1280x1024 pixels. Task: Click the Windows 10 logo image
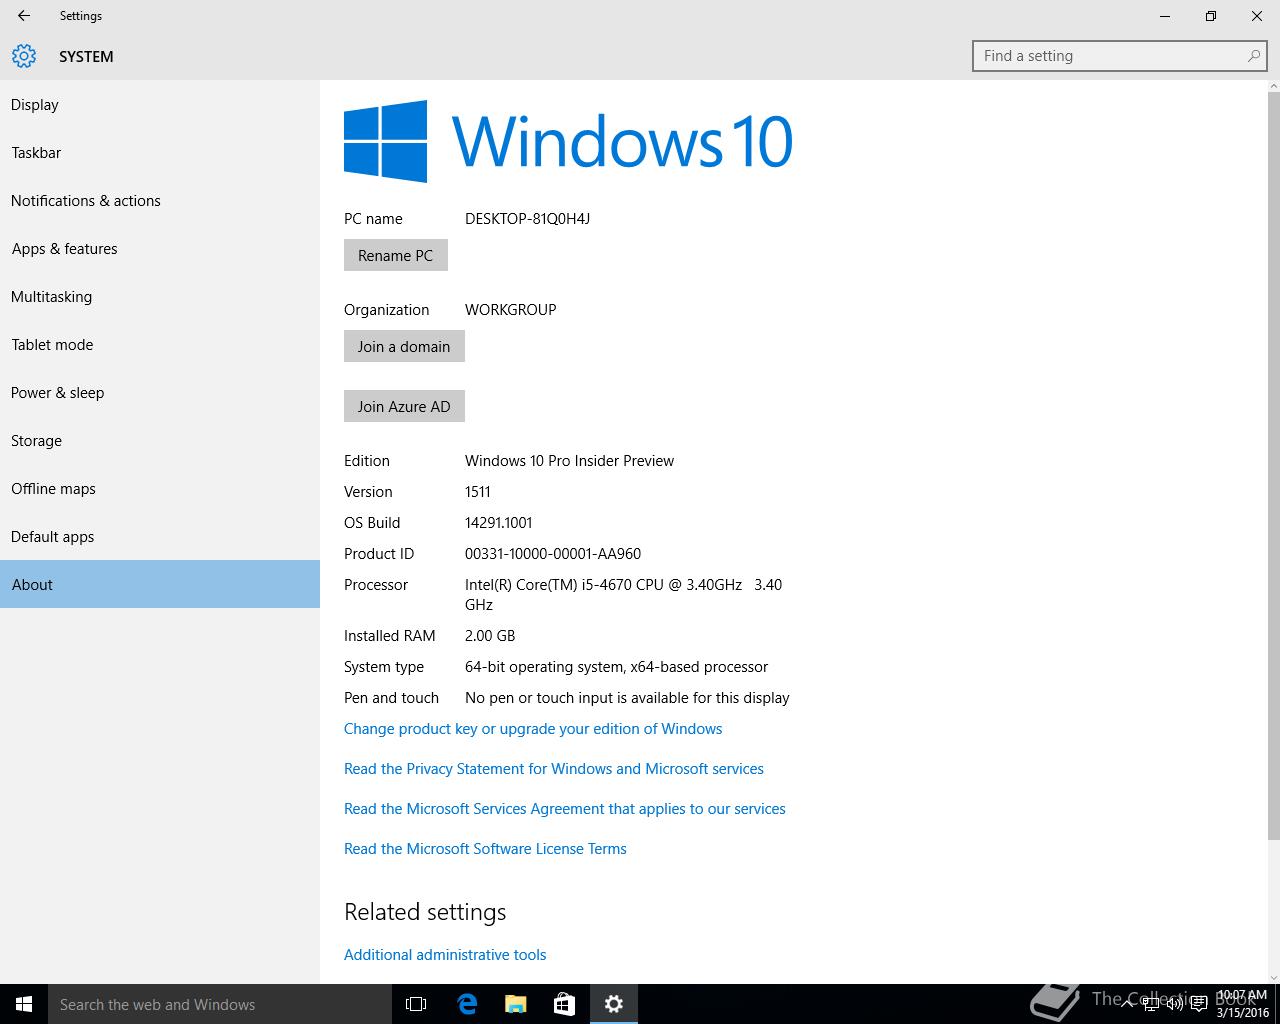coord(568,141)
